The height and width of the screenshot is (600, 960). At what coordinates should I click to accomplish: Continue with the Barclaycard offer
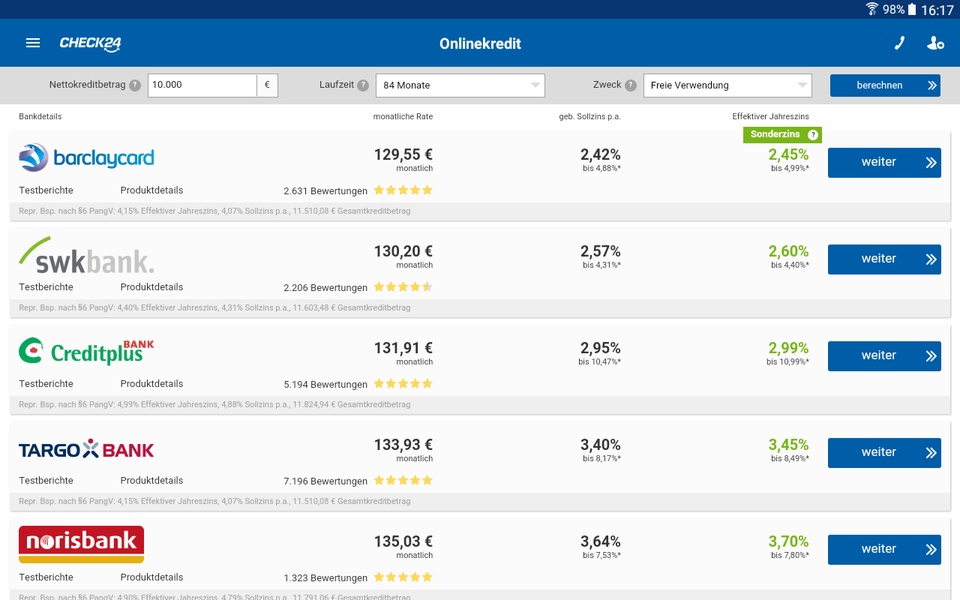click(x=884, y=162)
